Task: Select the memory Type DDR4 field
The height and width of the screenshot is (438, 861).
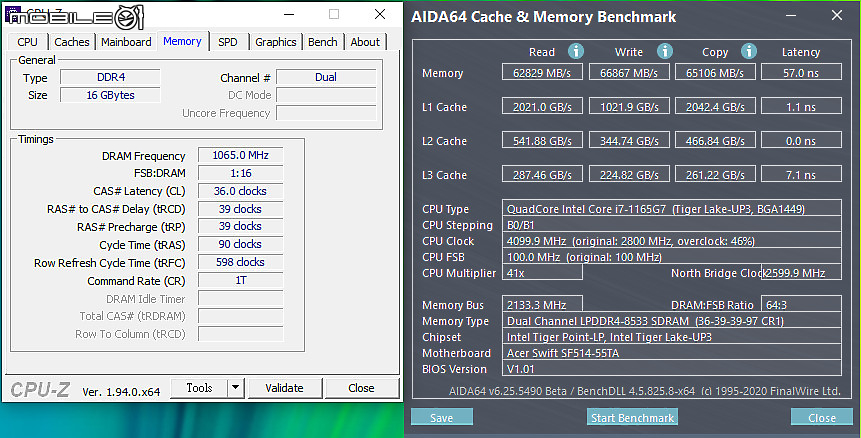Action: tap(110, 77)
